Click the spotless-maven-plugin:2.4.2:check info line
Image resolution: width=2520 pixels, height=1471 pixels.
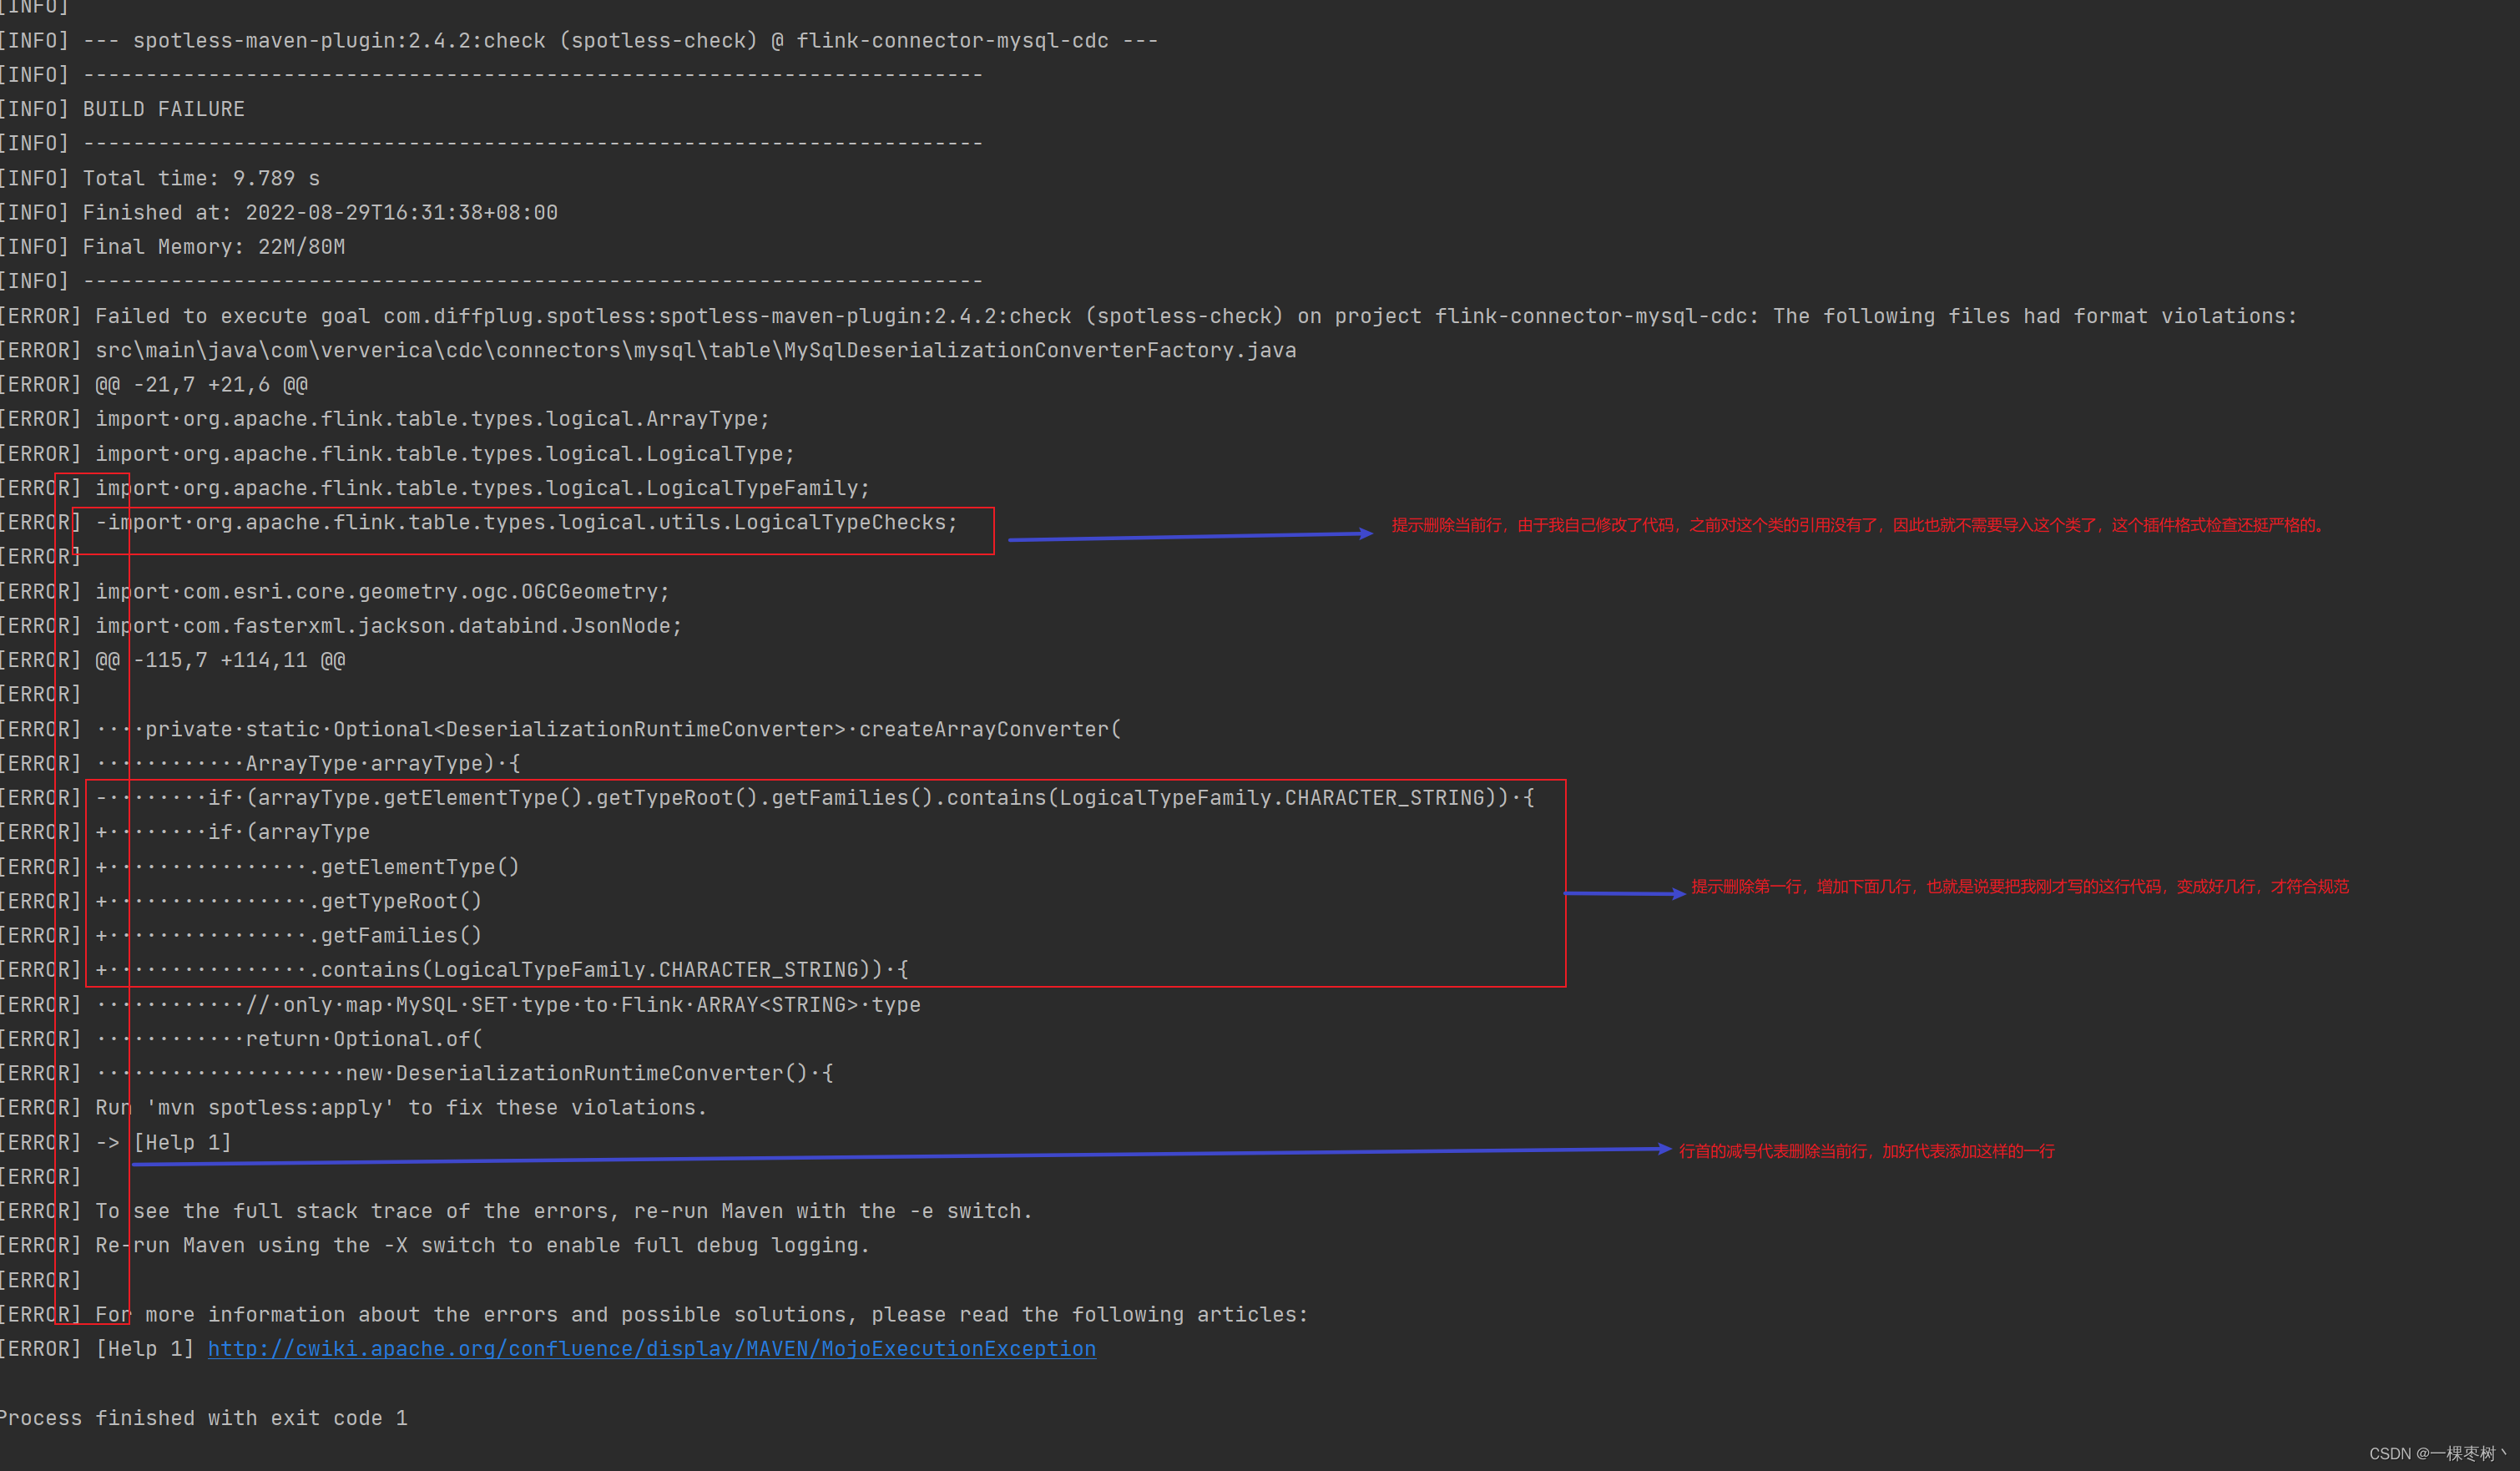pyautogui.click(x=579, y=41)
